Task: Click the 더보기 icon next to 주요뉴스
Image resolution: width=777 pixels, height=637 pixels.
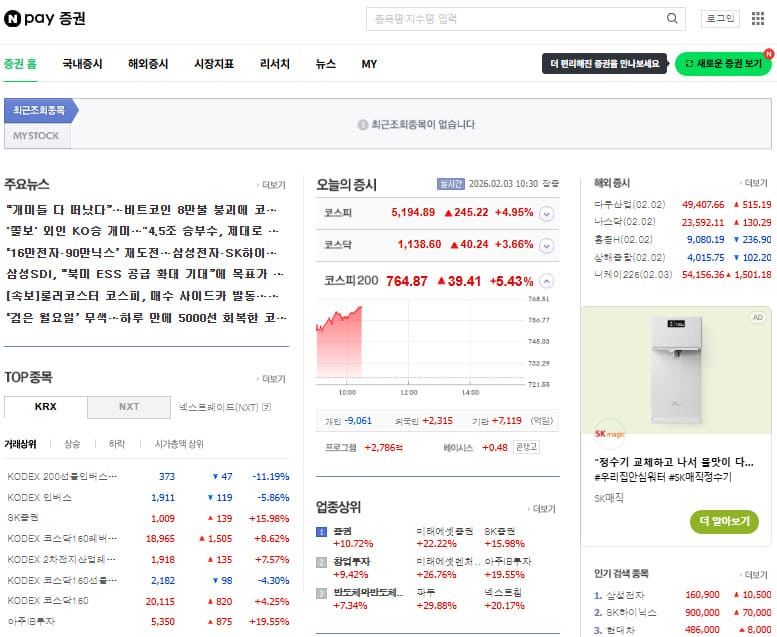Action: click(273, 185)
